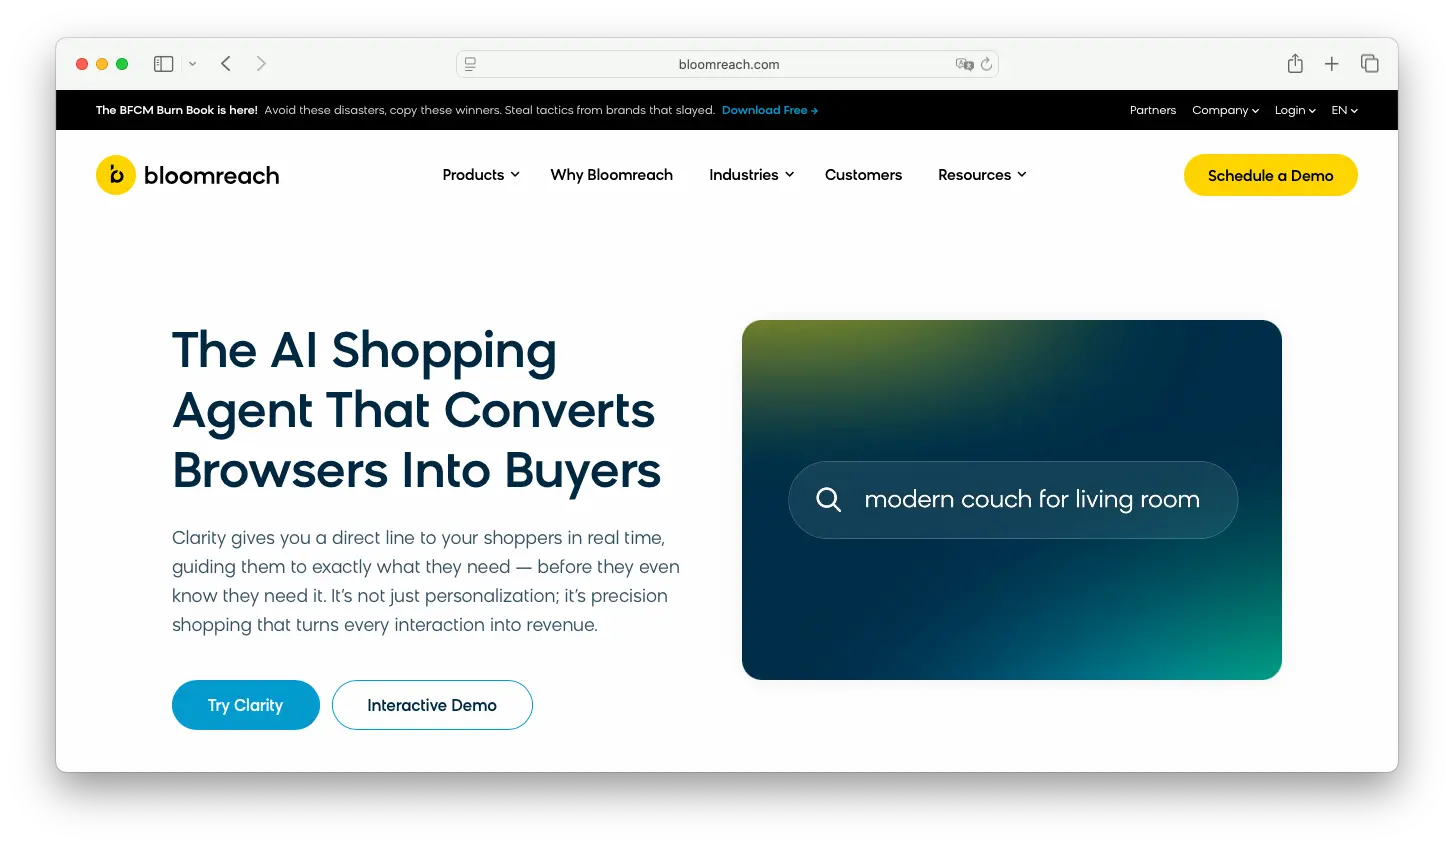Open the Login dropdown
The width and height of the screenshot is (1454, 846).
1295,110
